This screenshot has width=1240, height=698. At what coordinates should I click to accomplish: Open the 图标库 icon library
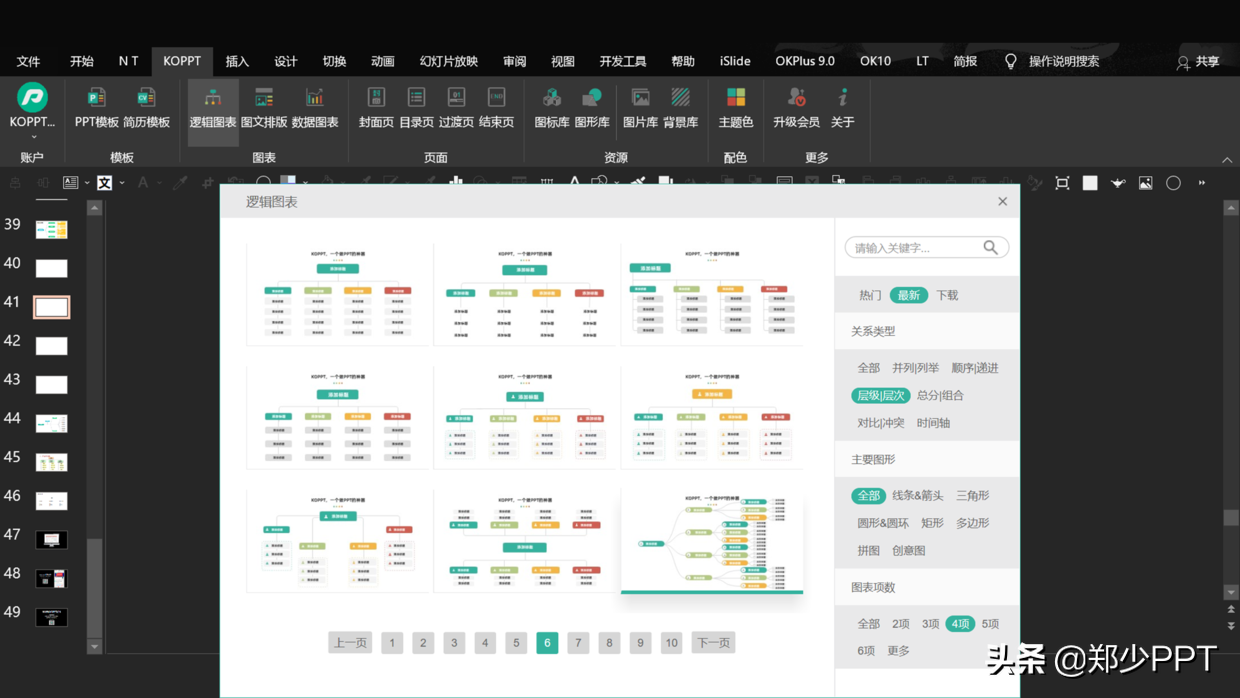tap(552, 97)
